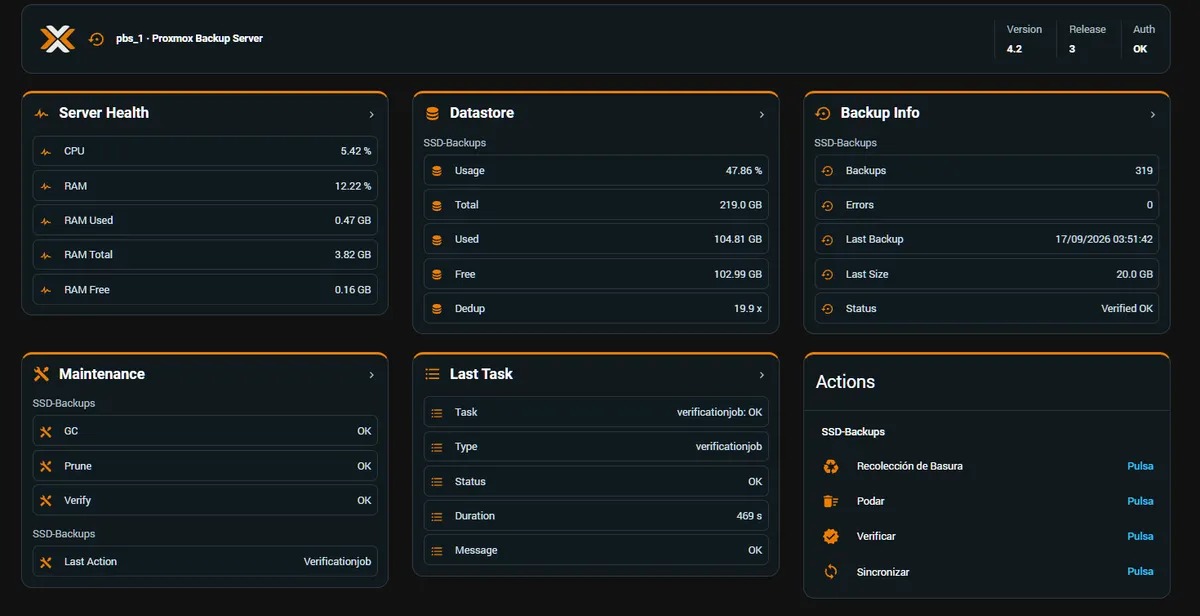Click the RAM 12.22 % value
Image resolution: width=1200 pixels, height=616 pixels.
[x=353, y=186]
